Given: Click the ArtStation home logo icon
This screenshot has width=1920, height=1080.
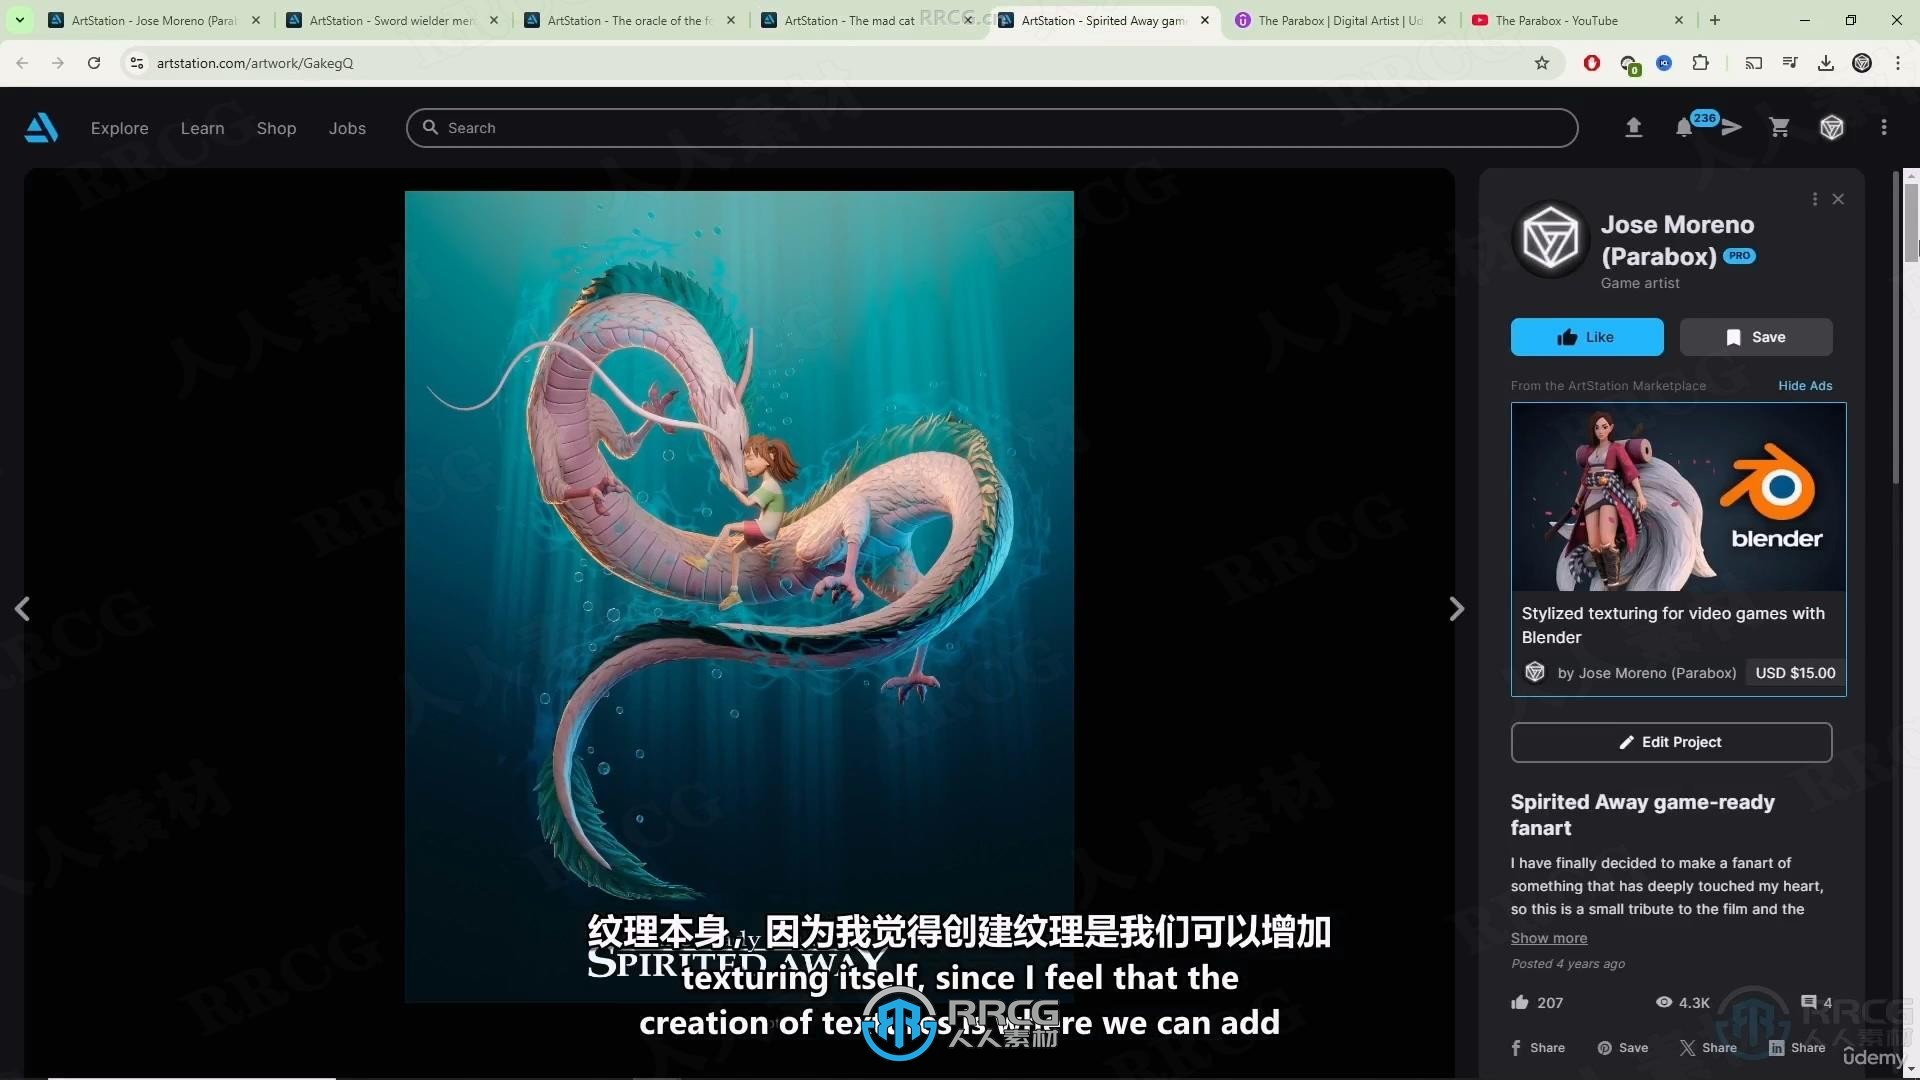Looking at the screenshot, I should pos(41,127).
